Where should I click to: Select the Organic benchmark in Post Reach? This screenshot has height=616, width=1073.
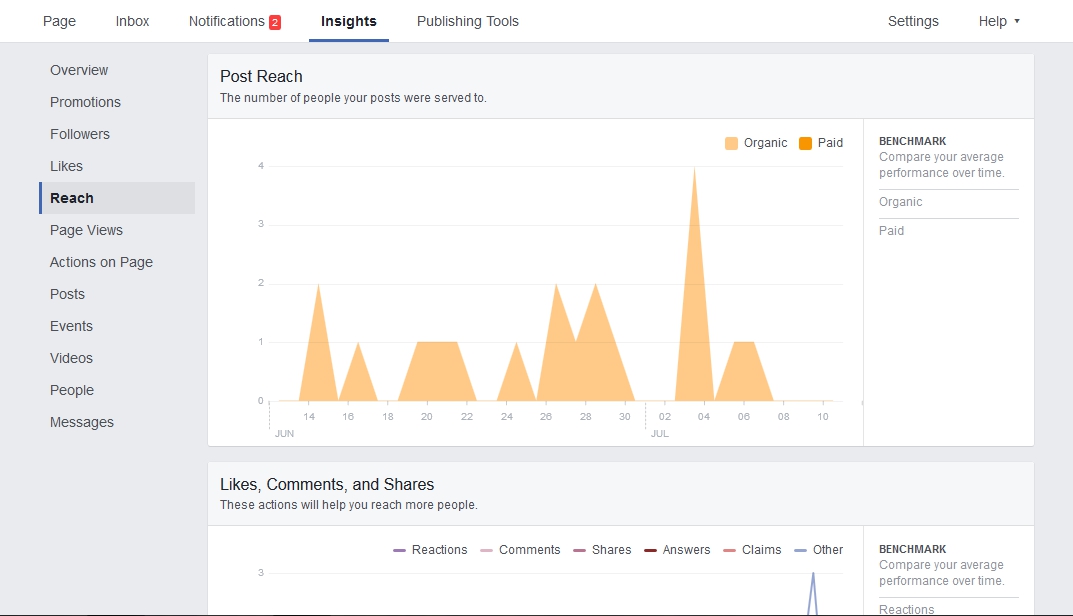point(901,202)
